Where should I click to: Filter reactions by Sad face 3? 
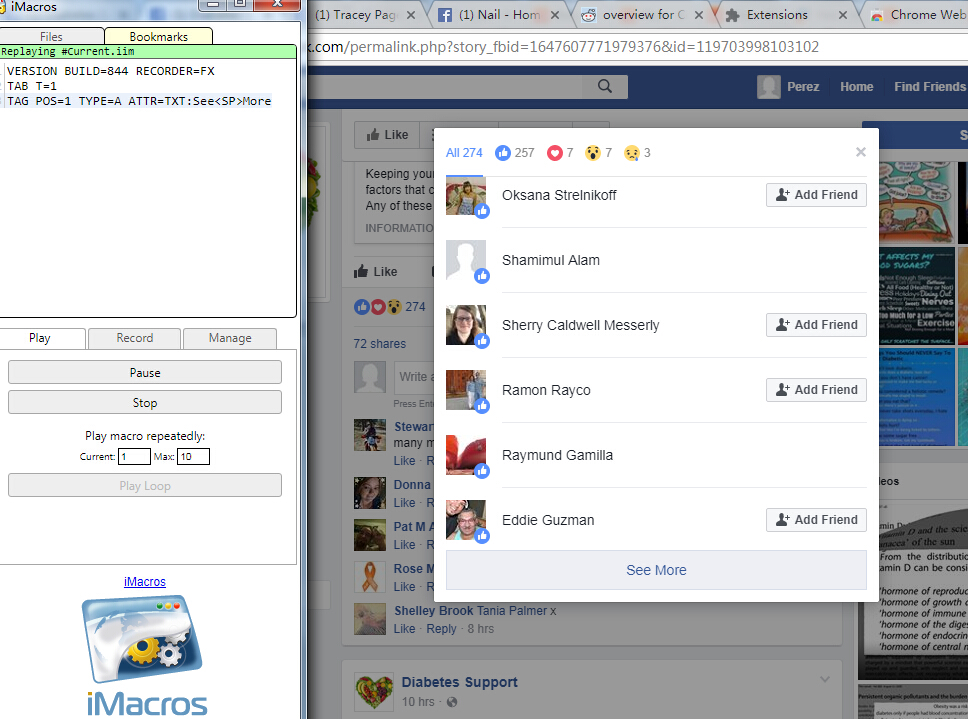[637, 152]
